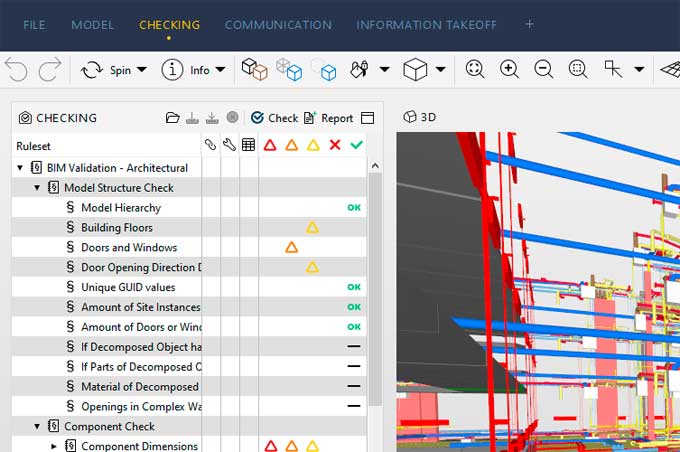
Task: Click red triangle on Component Dimensions row
Action: tap(271, 446)
